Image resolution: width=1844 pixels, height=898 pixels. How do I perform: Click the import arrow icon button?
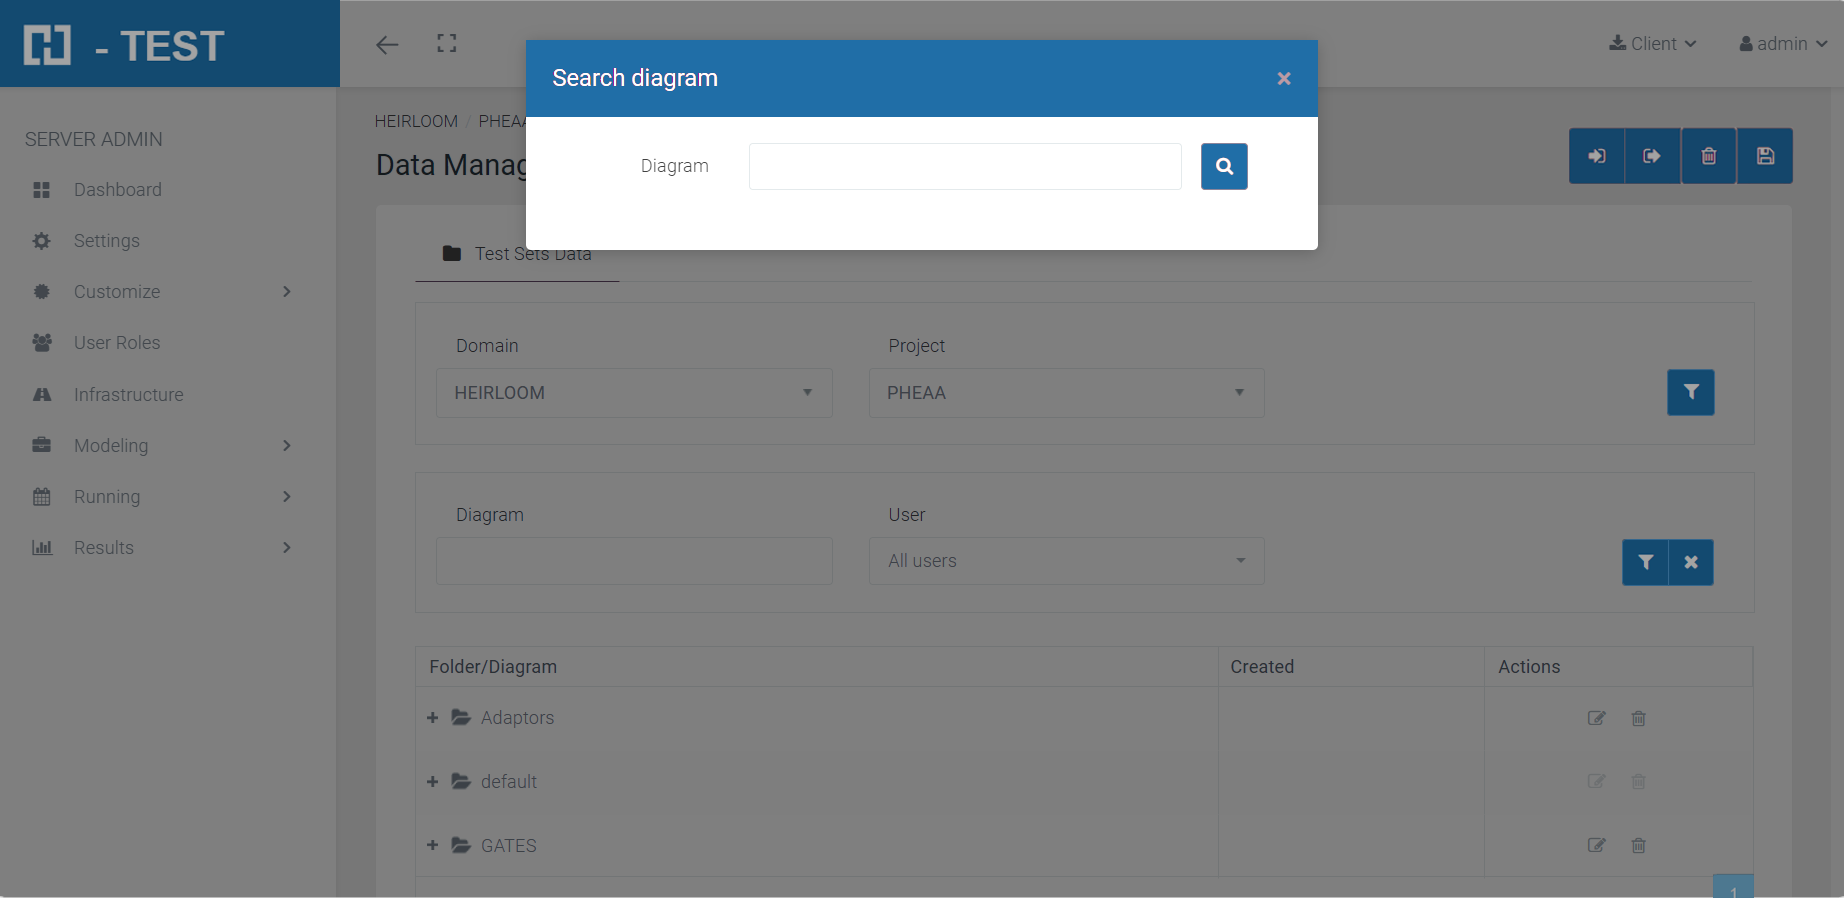coord(1597,156)
